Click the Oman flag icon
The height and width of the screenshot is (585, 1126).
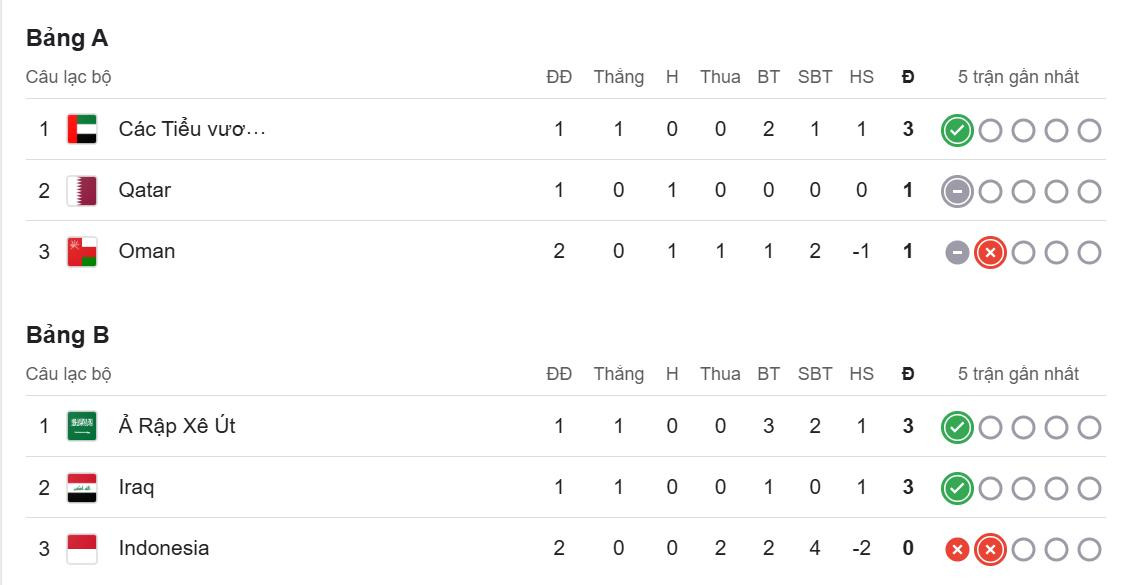pos(81,251)
